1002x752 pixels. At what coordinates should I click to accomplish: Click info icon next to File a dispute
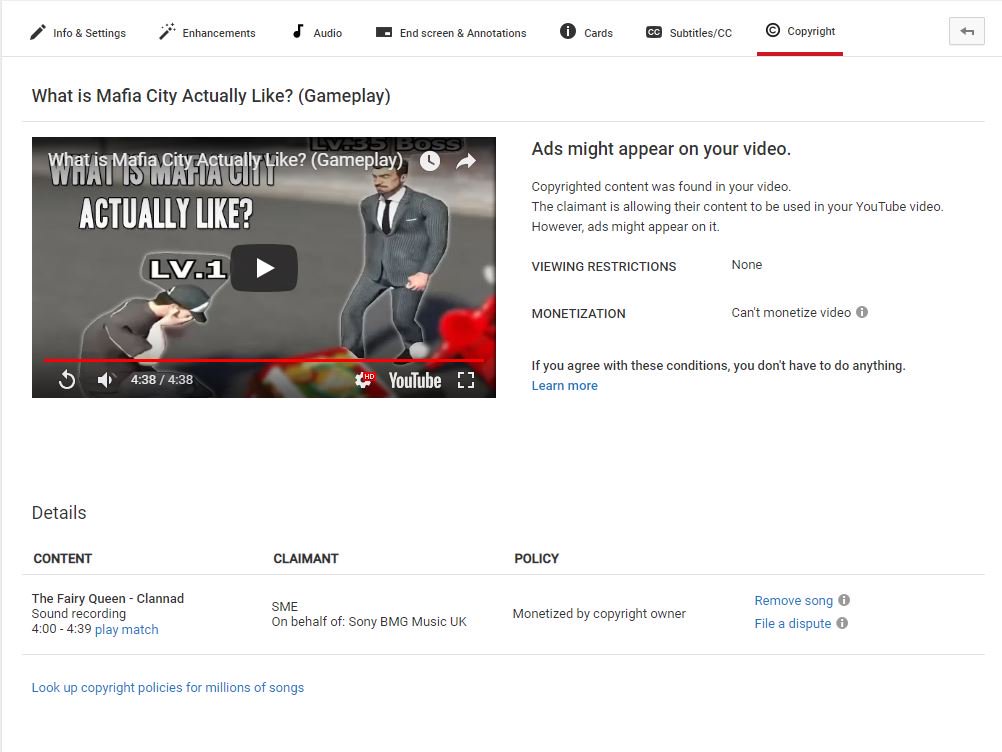point(842,623)
